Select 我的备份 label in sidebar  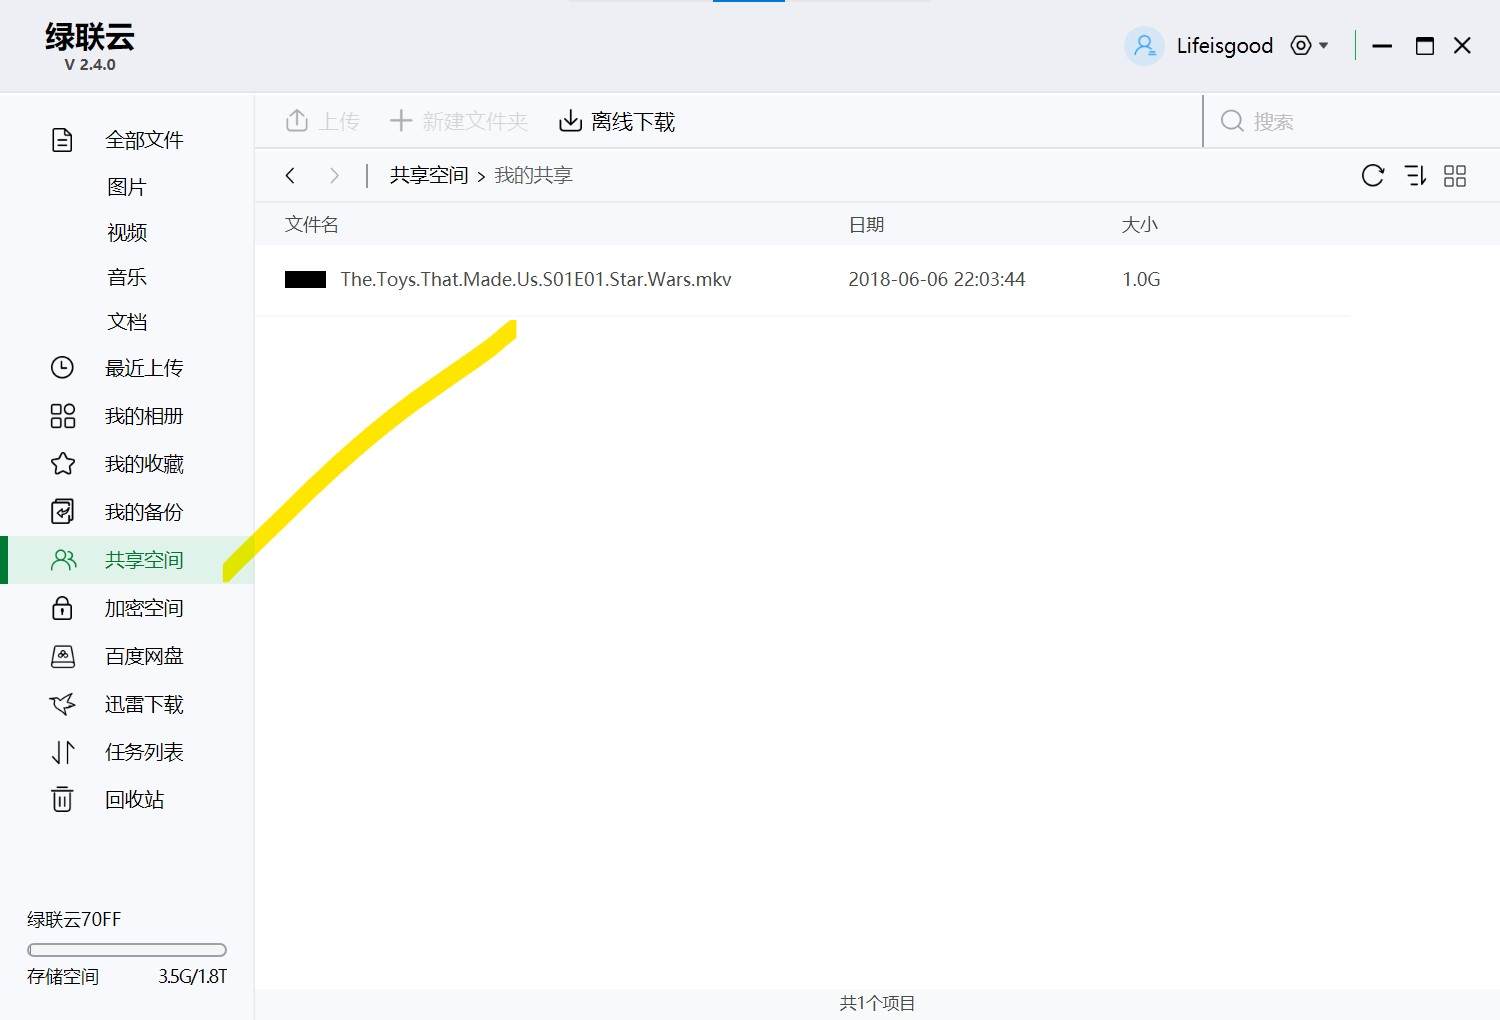(x=144, y=512)
